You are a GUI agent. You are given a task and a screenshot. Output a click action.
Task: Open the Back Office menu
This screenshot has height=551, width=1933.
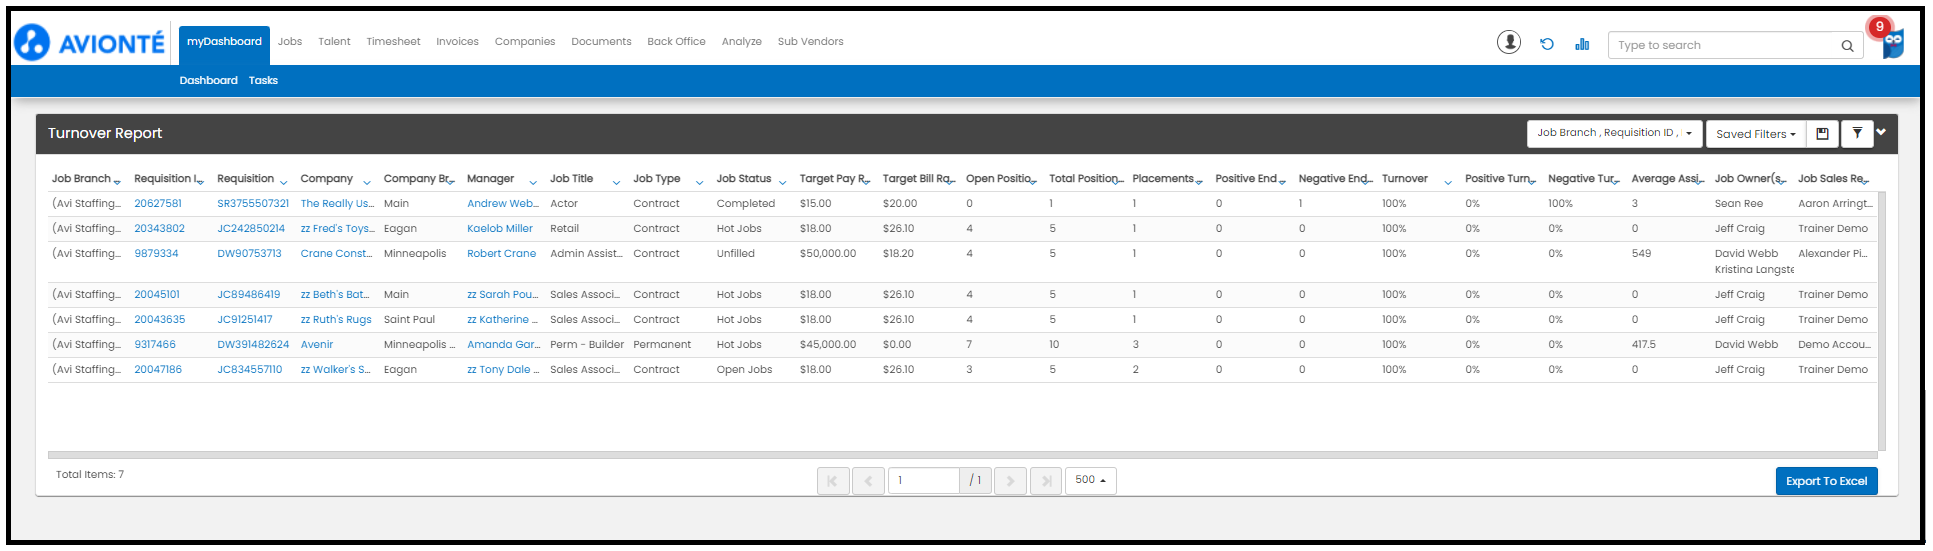click(676, 42)
